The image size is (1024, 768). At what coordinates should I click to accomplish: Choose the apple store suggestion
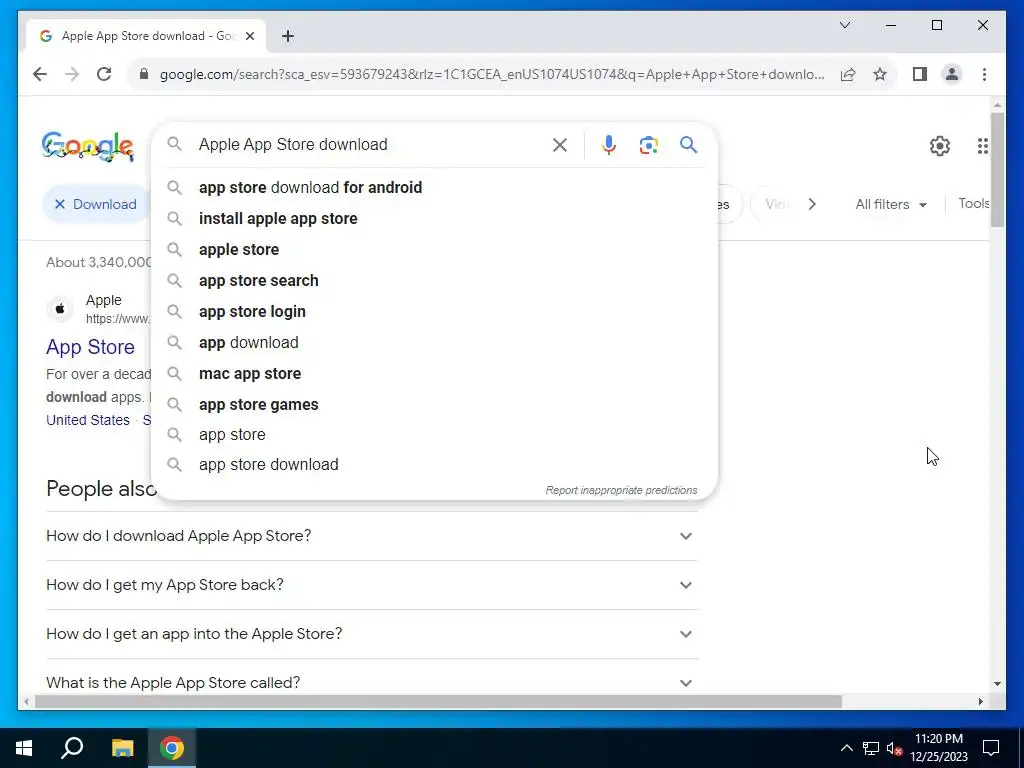[x=434, y=249]
